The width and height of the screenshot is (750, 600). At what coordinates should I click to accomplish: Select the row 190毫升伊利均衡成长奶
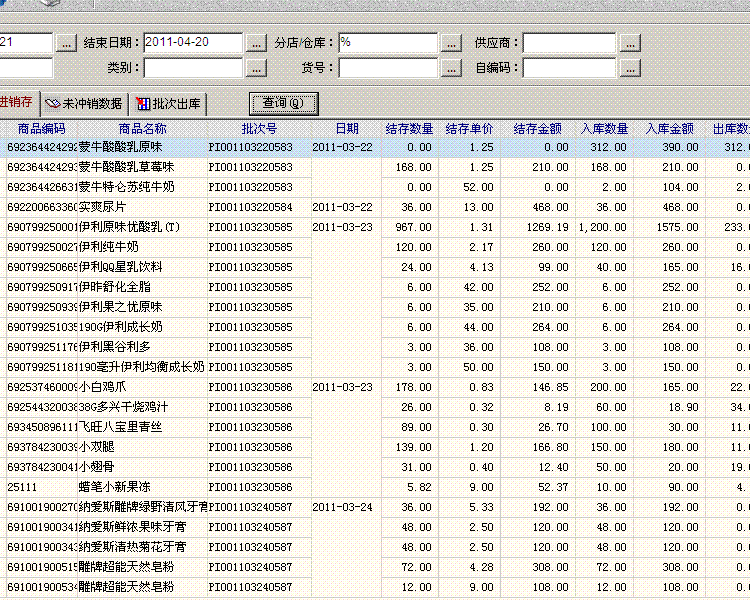[x=375, y=367]
